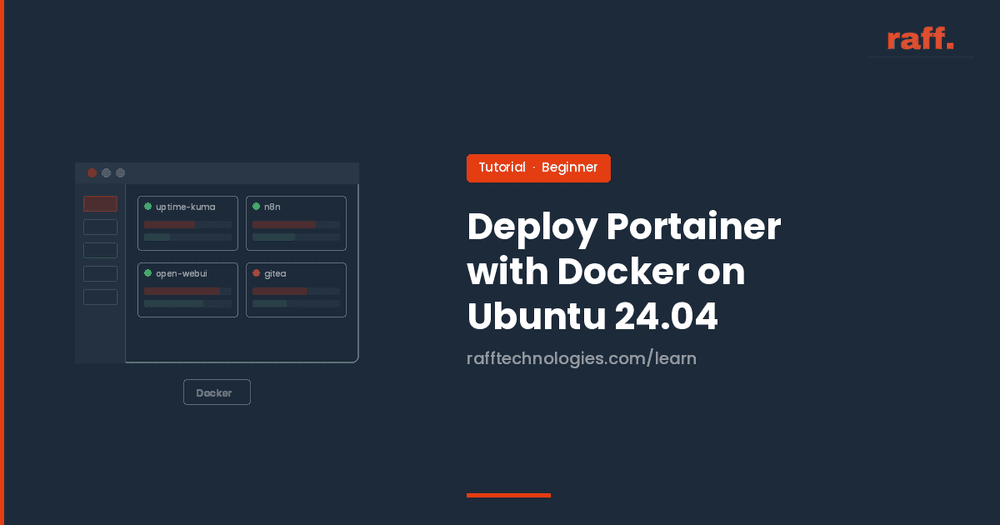The height and width of the screenshot is (525, 1000).
Task: Click green status dot beside uptime-kuma
Action: point(148,207)
